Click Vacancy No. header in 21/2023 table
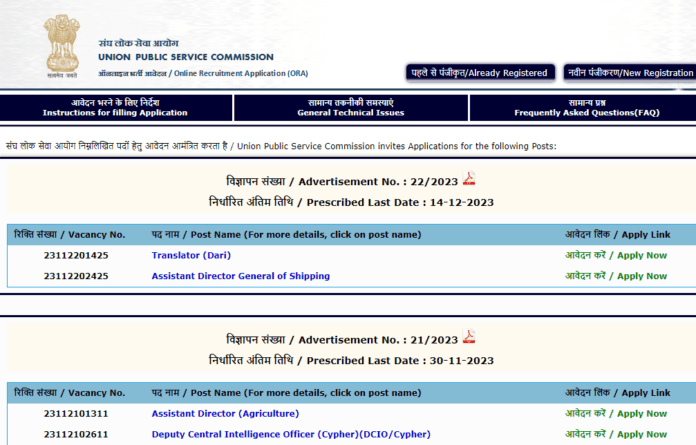The height and width of the screenshot is (445, 696). click(x=70, y=393)
